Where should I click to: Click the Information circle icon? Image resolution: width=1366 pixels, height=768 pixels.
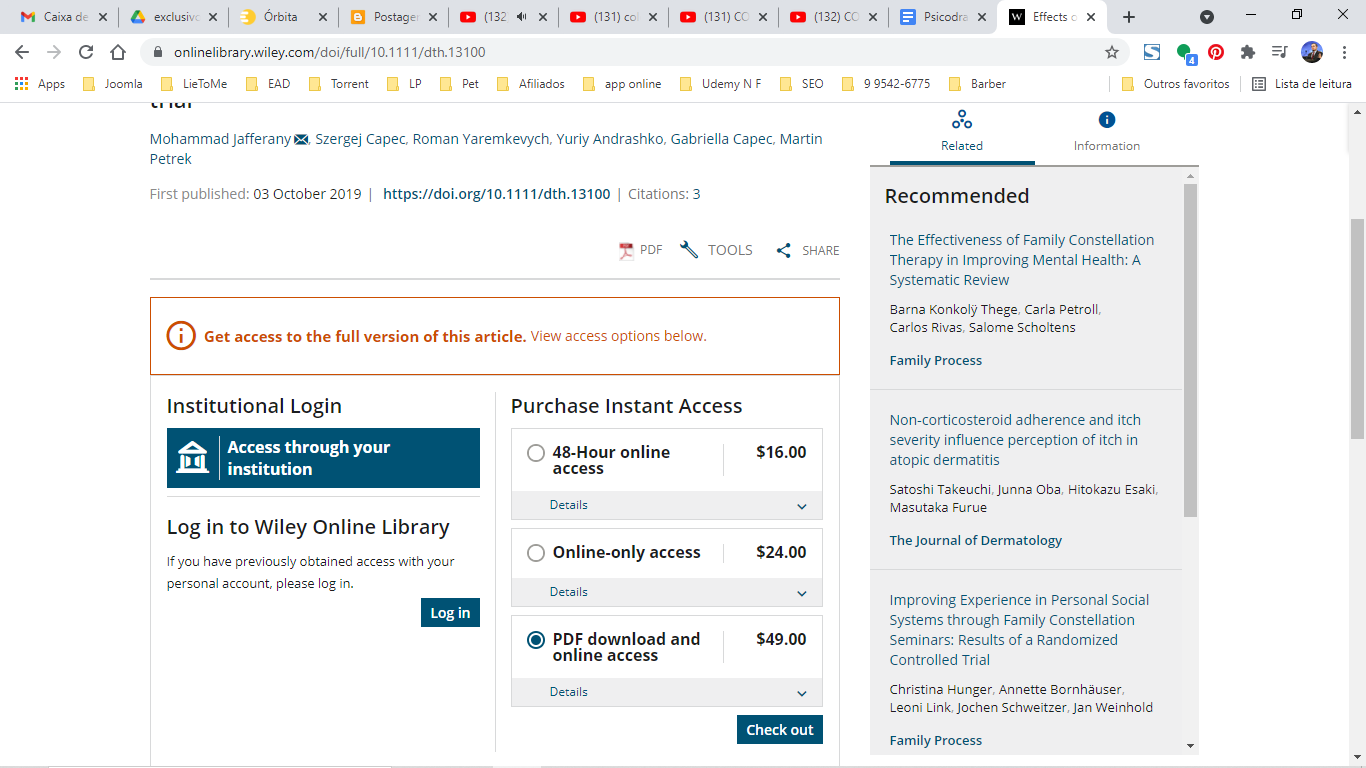coord(1107,120)
